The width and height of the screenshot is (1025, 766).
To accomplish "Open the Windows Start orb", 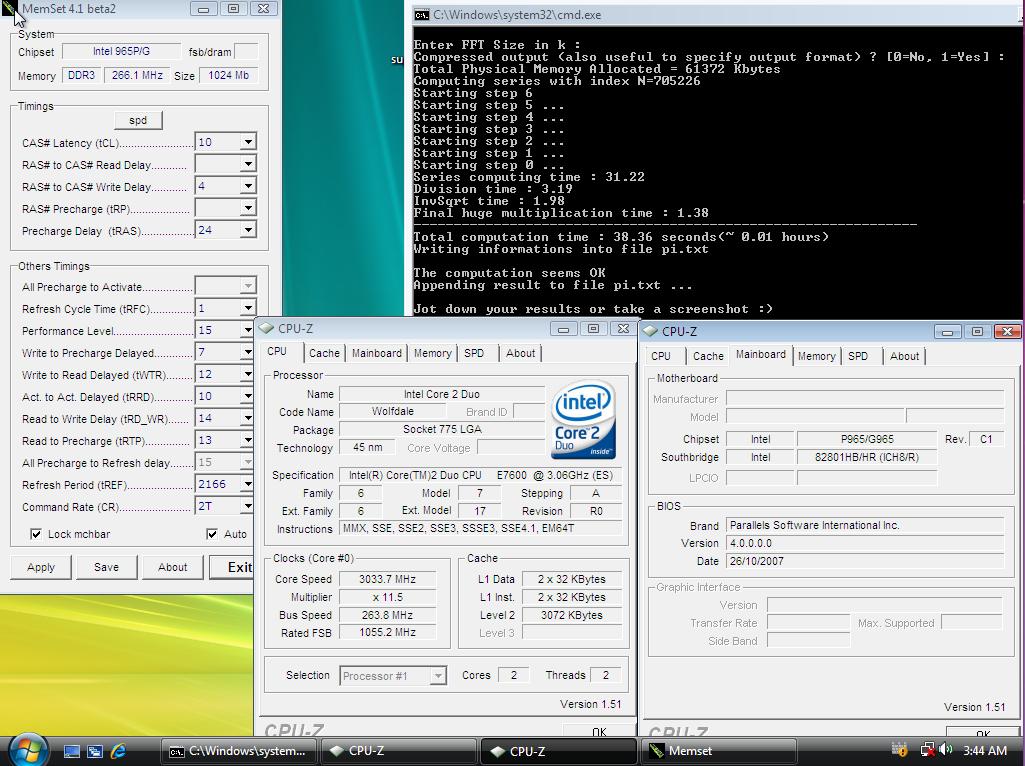I will pyautogui.click(x=28, y=750).
